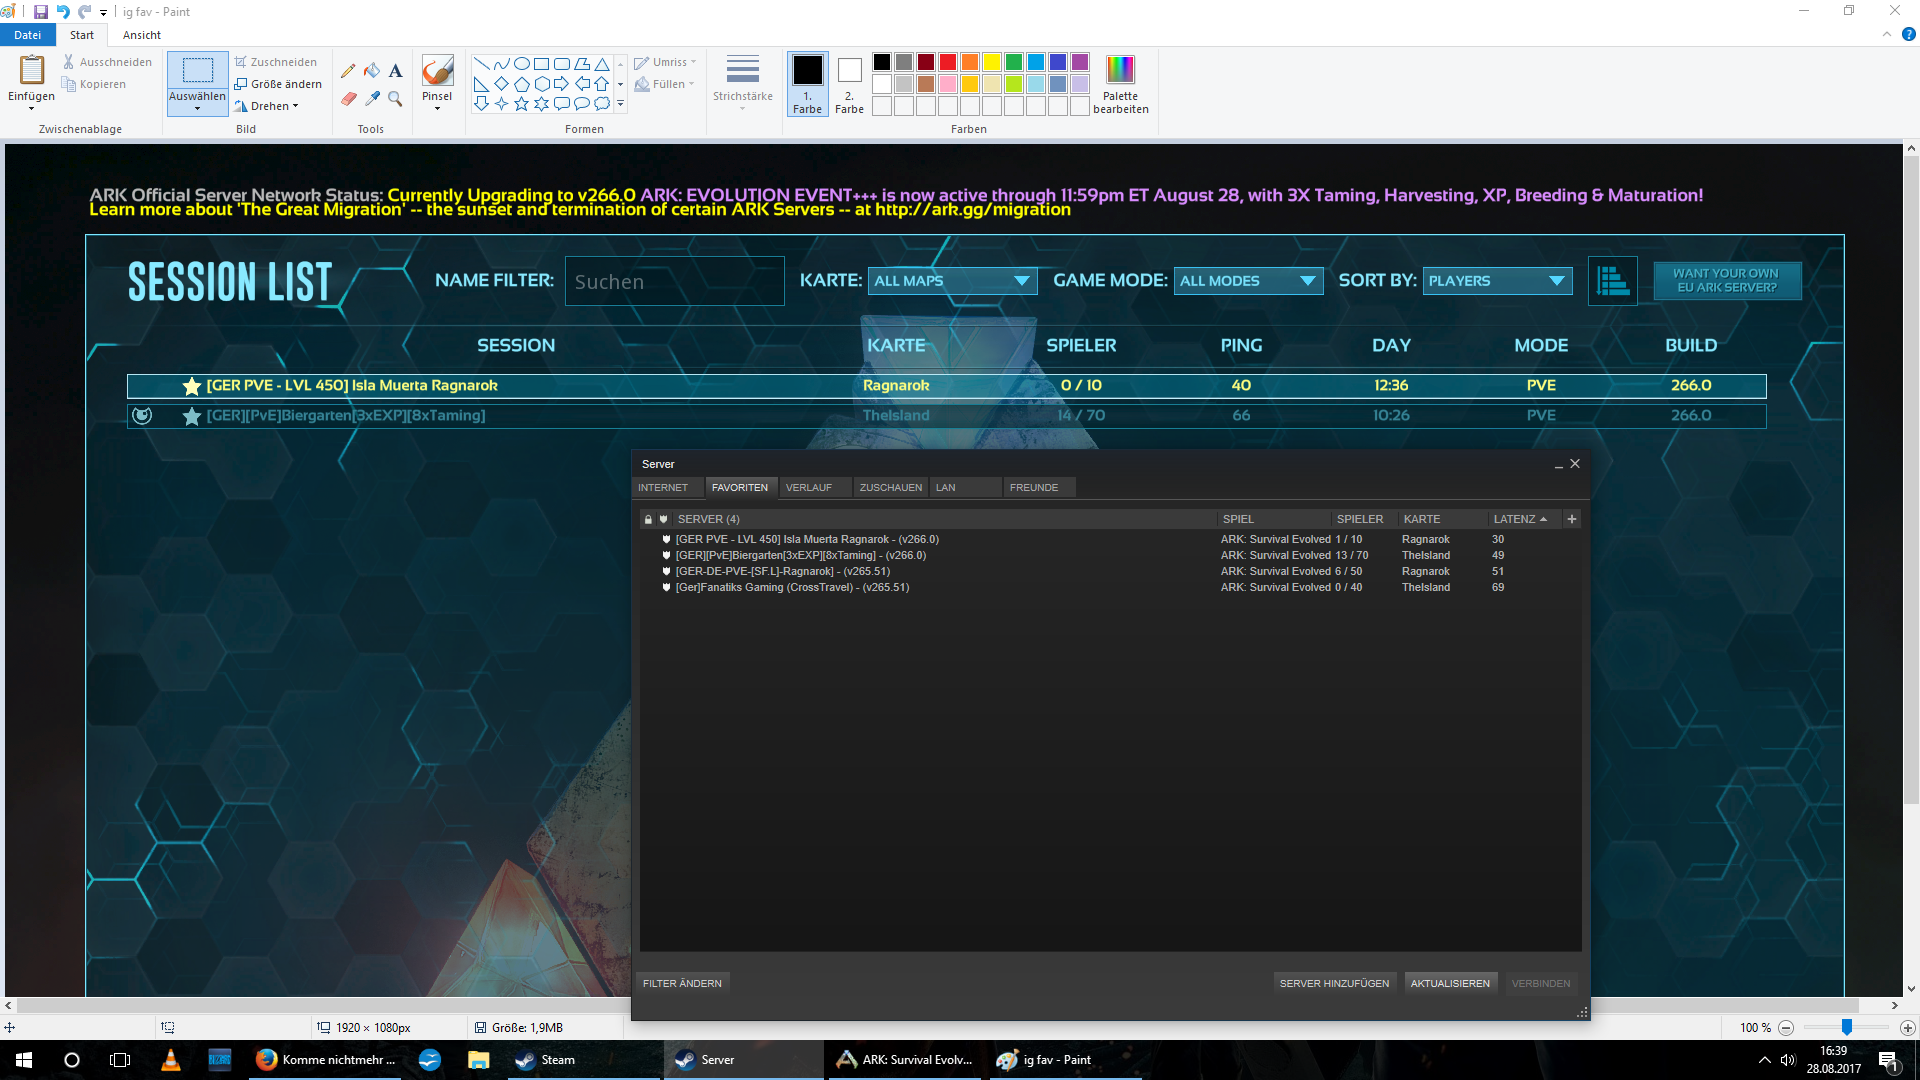This screenshot has width=1920, height=1080.
Task: Activate the 1. Farbe color slot
Action: point(807,83)
